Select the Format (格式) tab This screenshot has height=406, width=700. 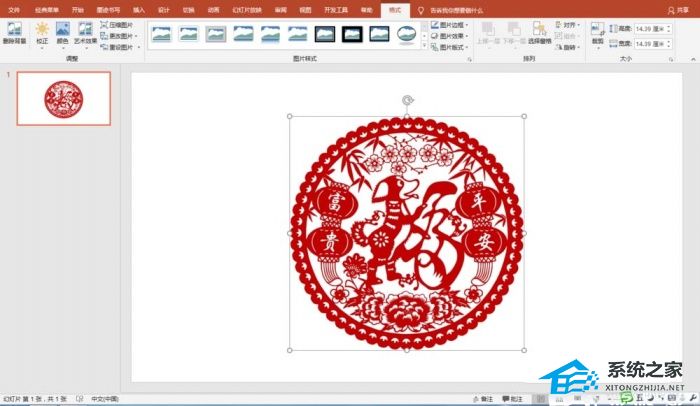coord(395,10)
